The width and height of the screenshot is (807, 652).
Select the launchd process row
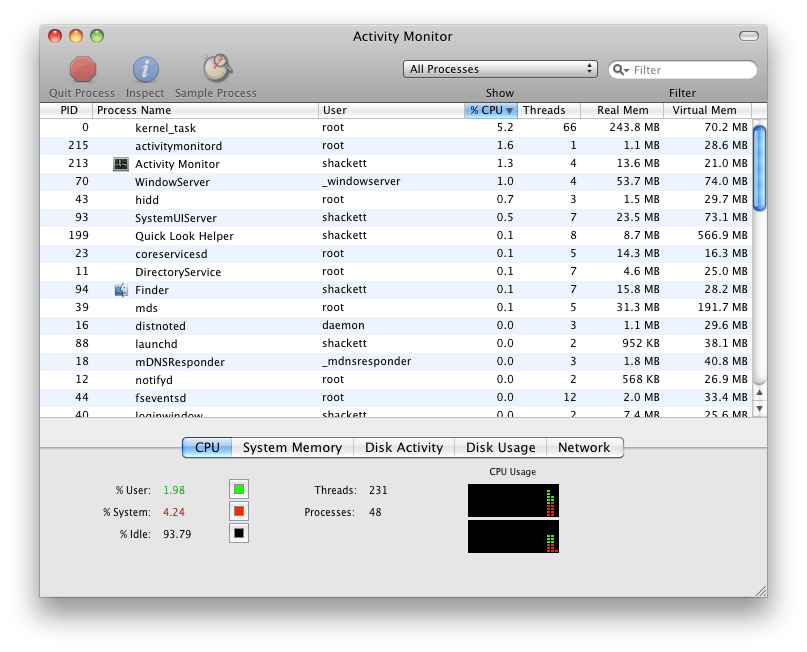coord(396,344)
